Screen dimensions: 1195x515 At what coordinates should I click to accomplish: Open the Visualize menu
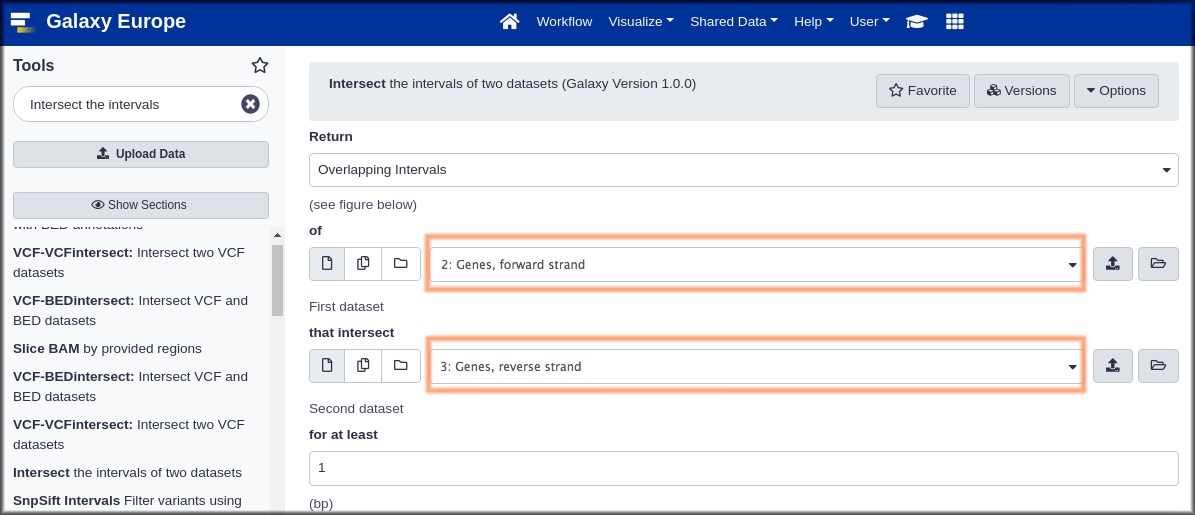(x=641, y=21)
